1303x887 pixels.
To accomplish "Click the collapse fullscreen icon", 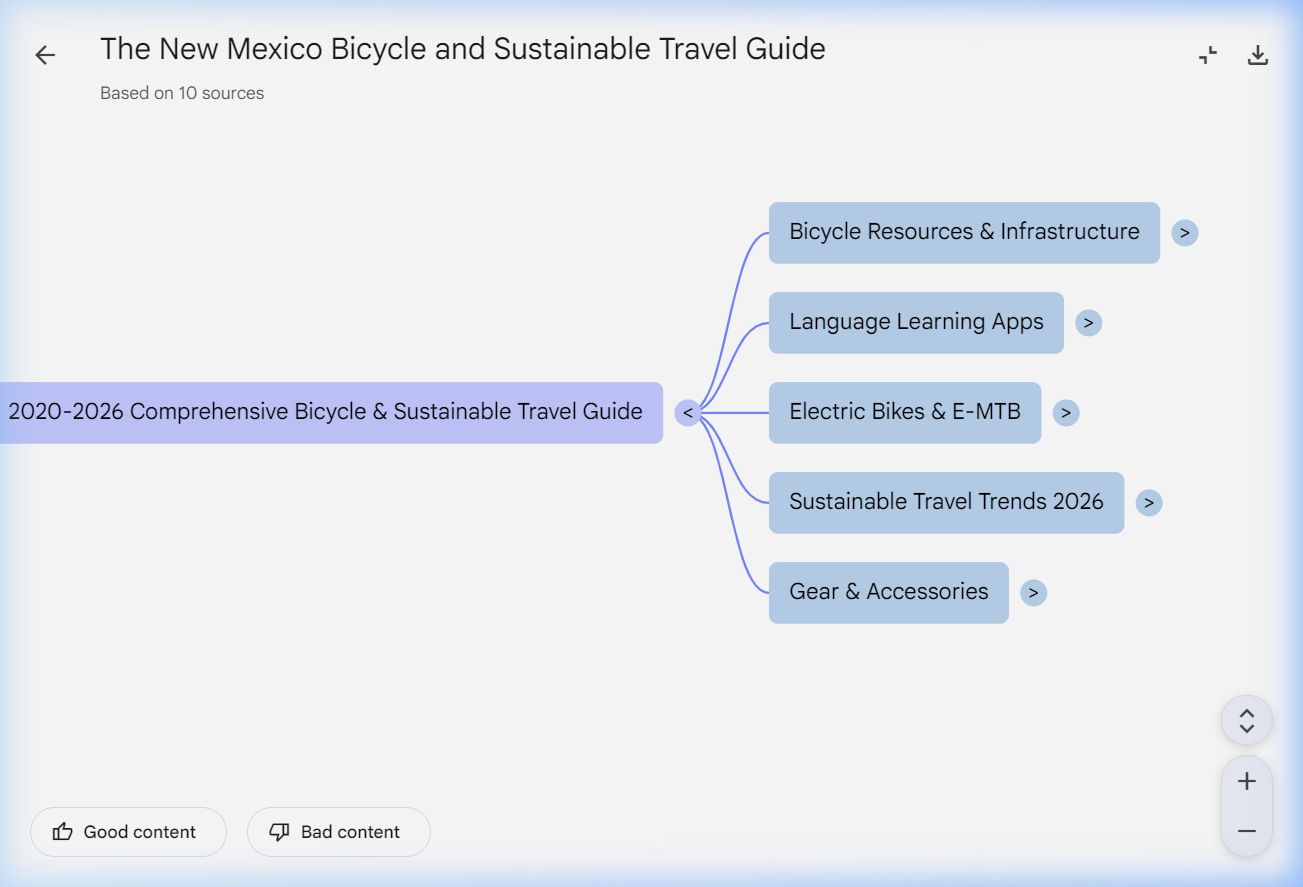I will tap(1208, 55).
